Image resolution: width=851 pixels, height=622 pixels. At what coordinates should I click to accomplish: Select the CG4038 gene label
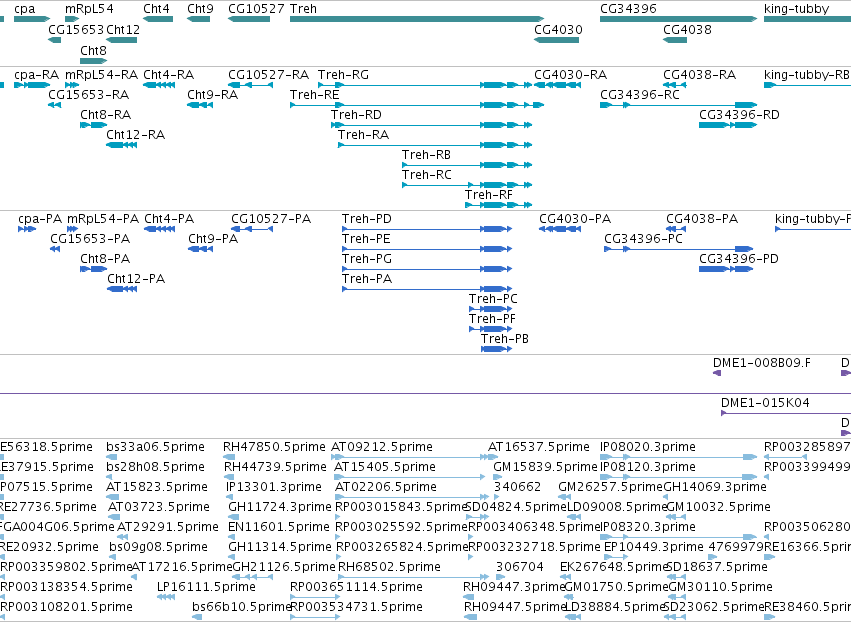coord(687,29)
